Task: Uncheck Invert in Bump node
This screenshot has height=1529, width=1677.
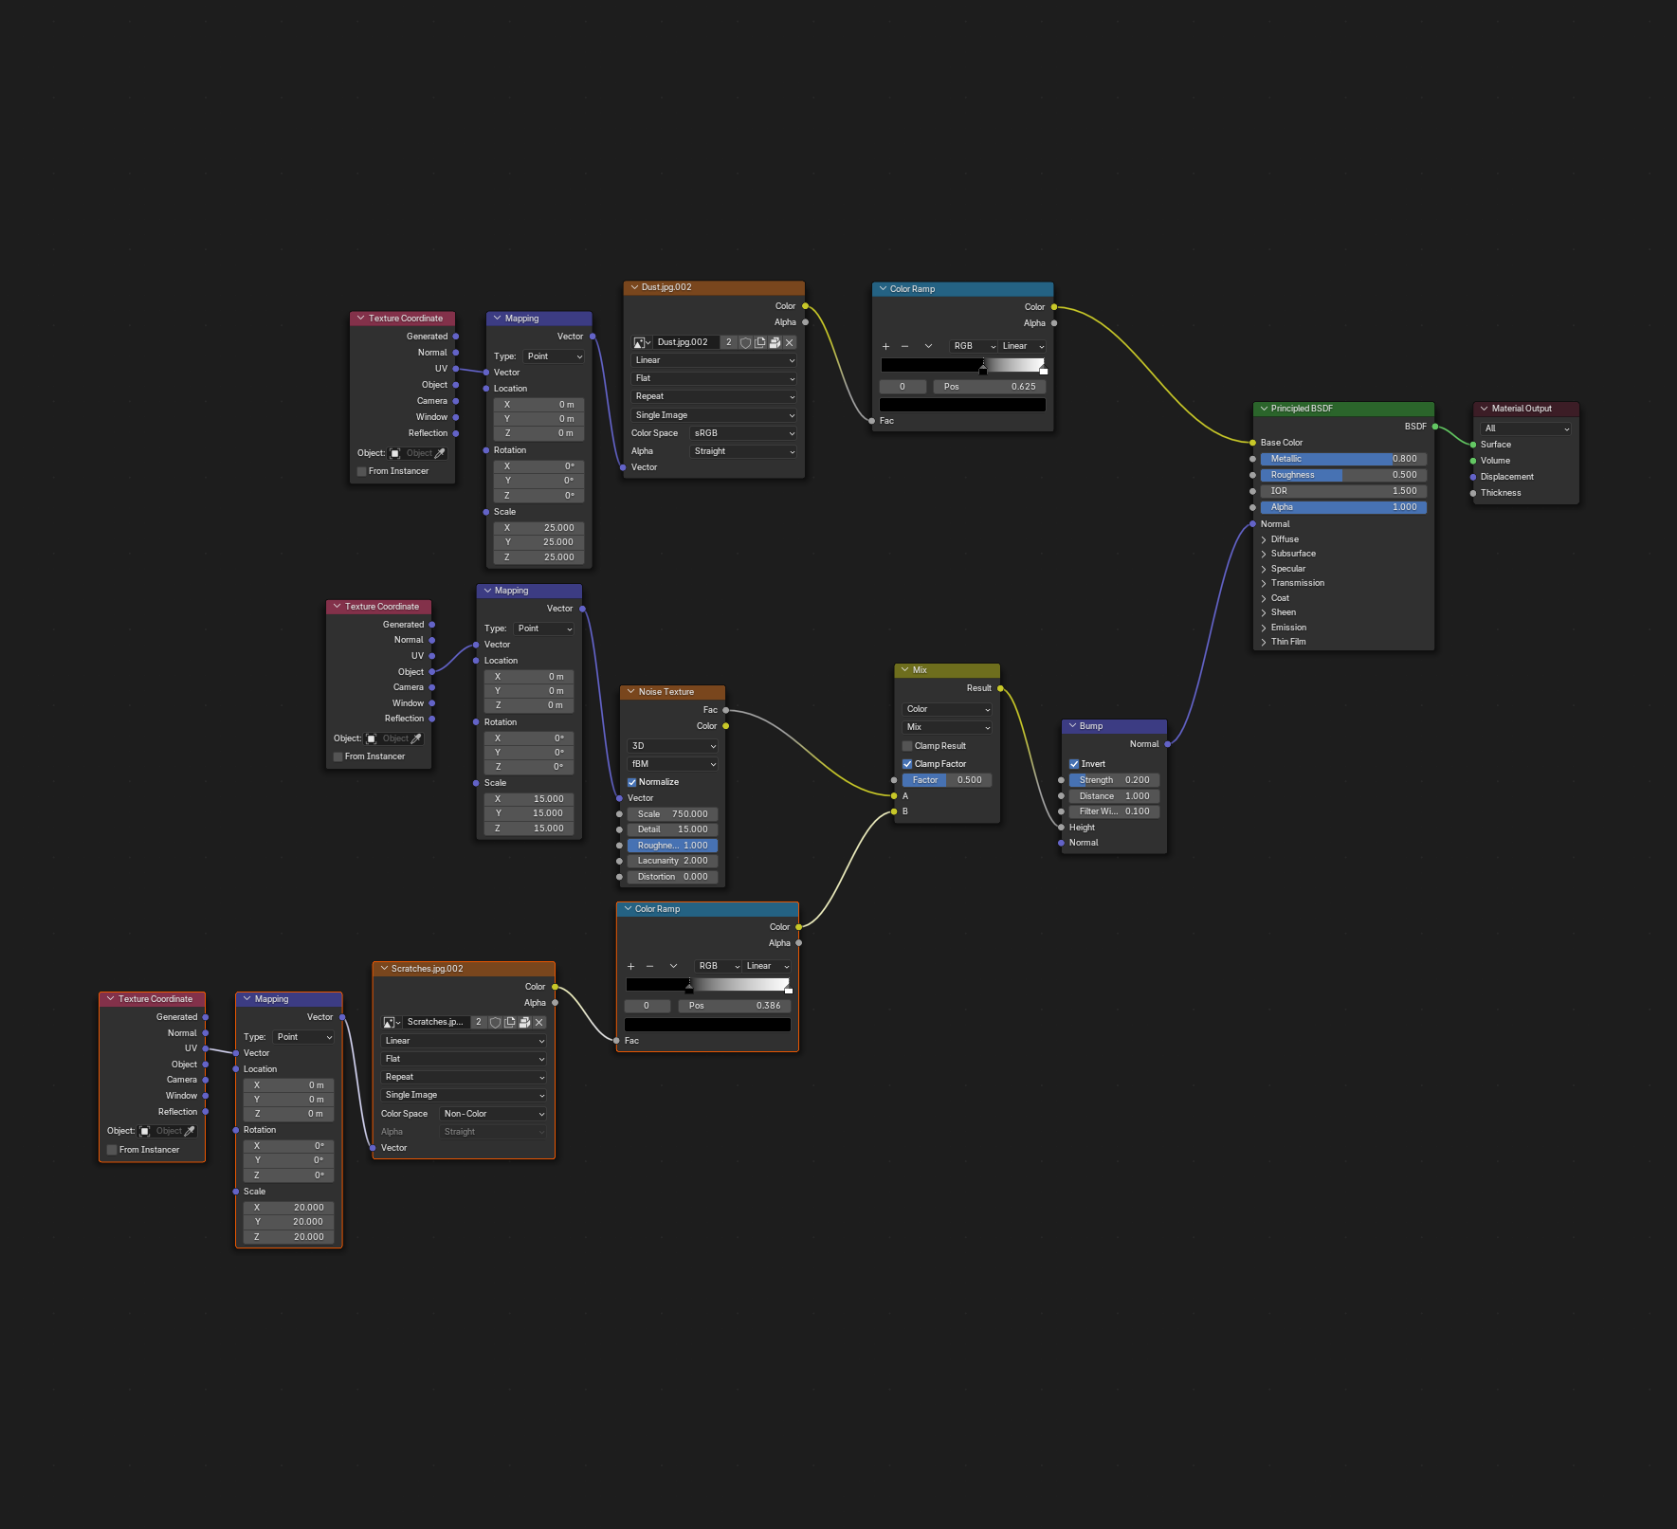Action: pos(1074,764)
